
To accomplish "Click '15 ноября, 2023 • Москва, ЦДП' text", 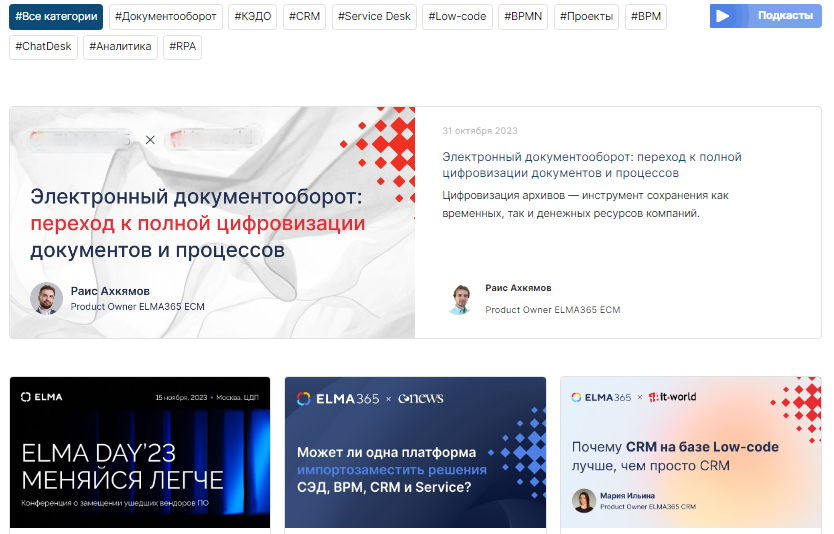I will pyautogui.click(x=207, y=397).
